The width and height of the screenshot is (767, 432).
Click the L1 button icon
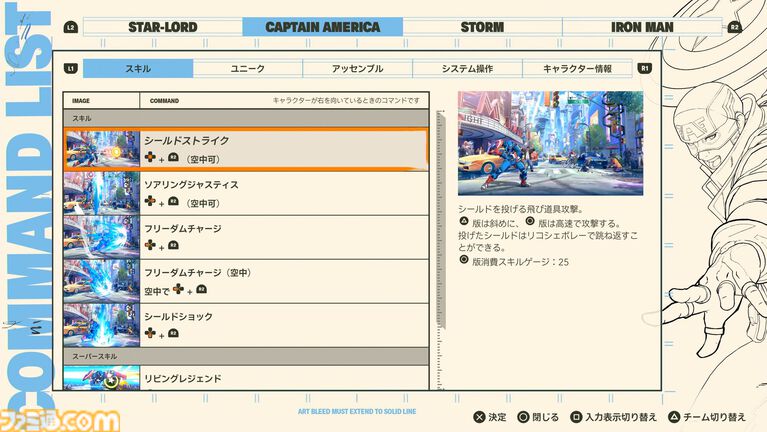71,68
